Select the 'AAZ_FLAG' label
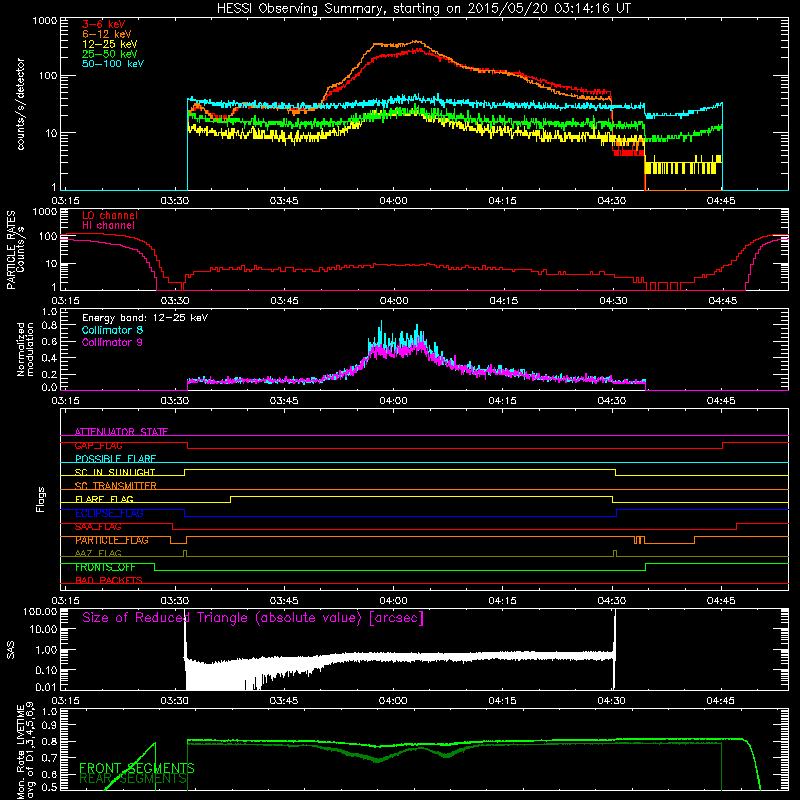The width and height of the screenshot is (800, 800). pyautogui.click(x=98, y=554)
